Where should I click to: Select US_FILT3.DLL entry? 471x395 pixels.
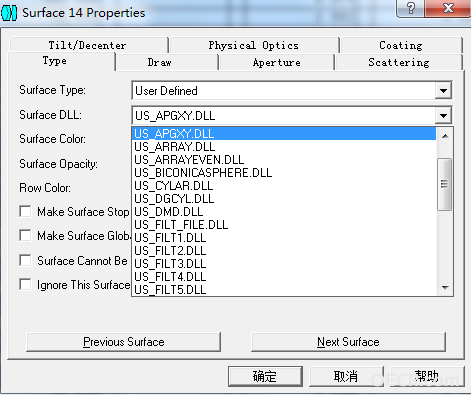(x=284, y=264)
